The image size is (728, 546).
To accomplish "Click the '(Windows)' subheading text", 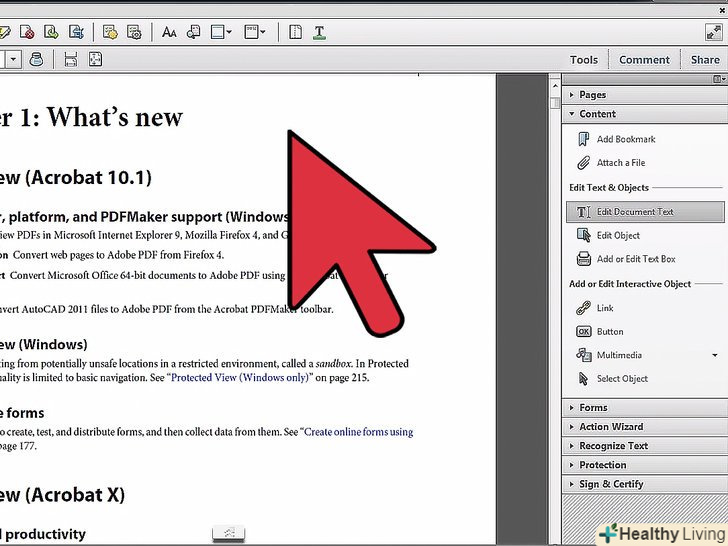I will click(55, 344).
